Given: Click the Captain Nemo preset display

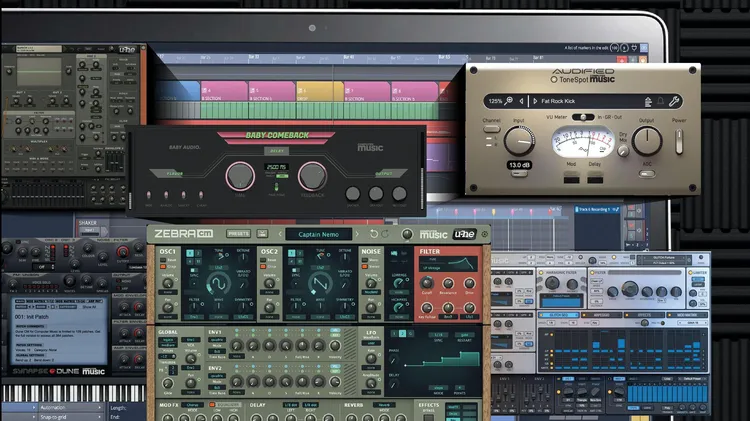Looking at the screenshot, I should [319, 234].
